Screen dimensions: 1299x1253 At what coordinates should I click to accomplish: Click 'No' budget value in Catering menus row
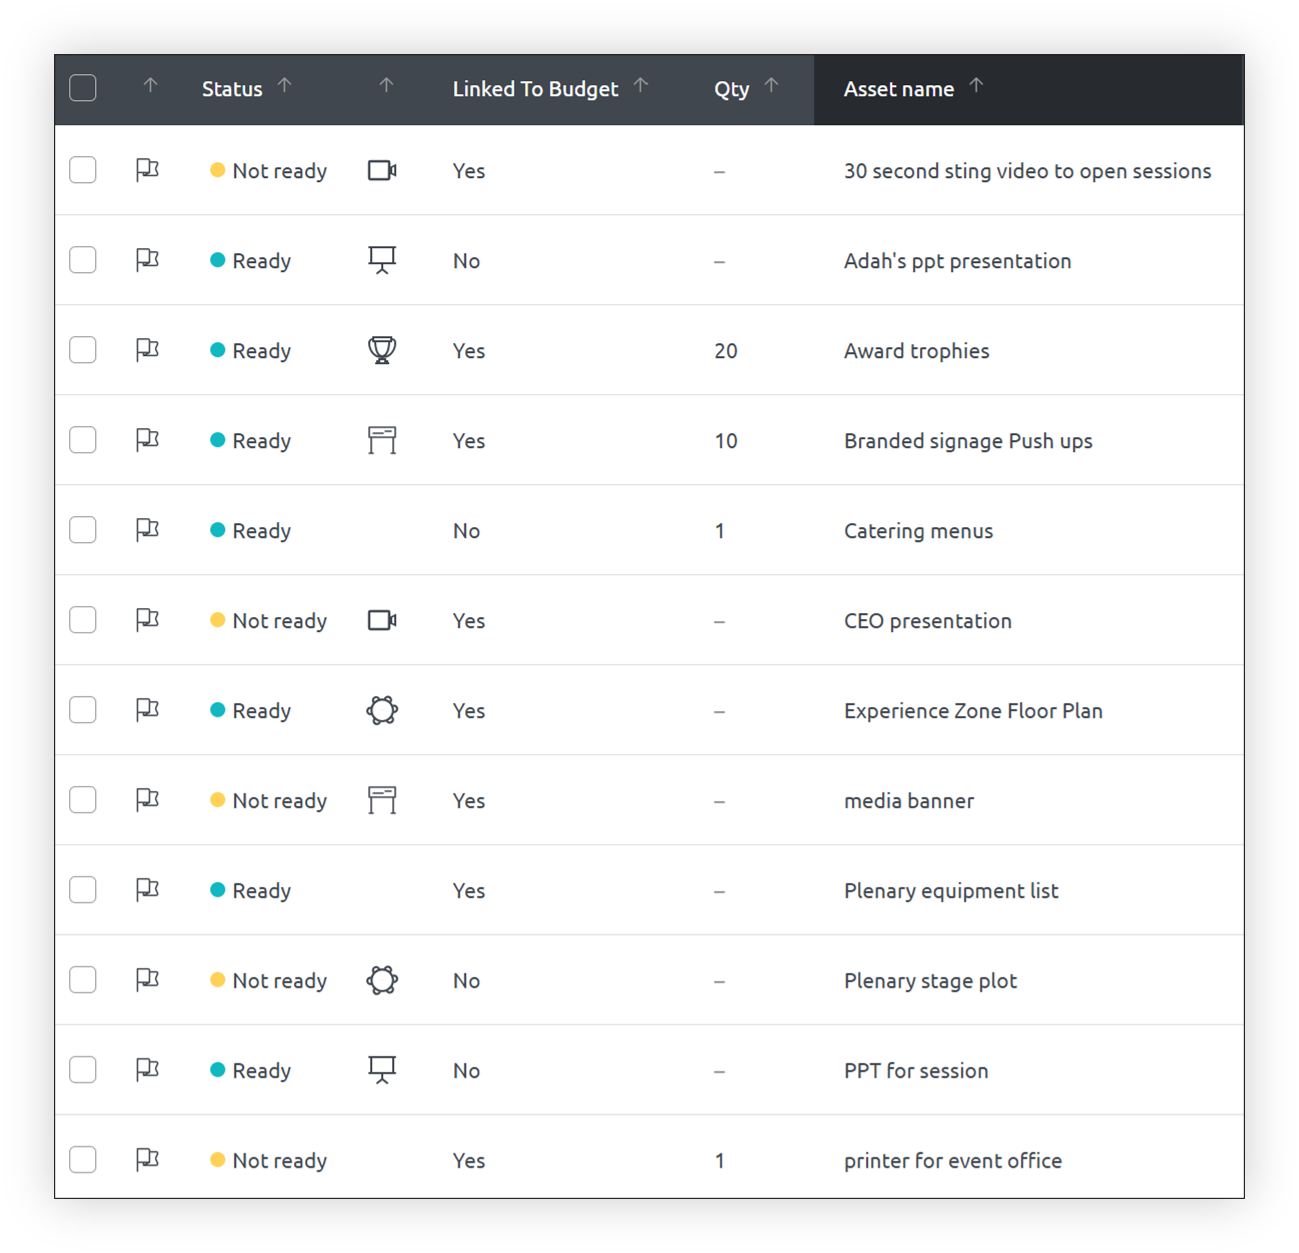point(466,531)
